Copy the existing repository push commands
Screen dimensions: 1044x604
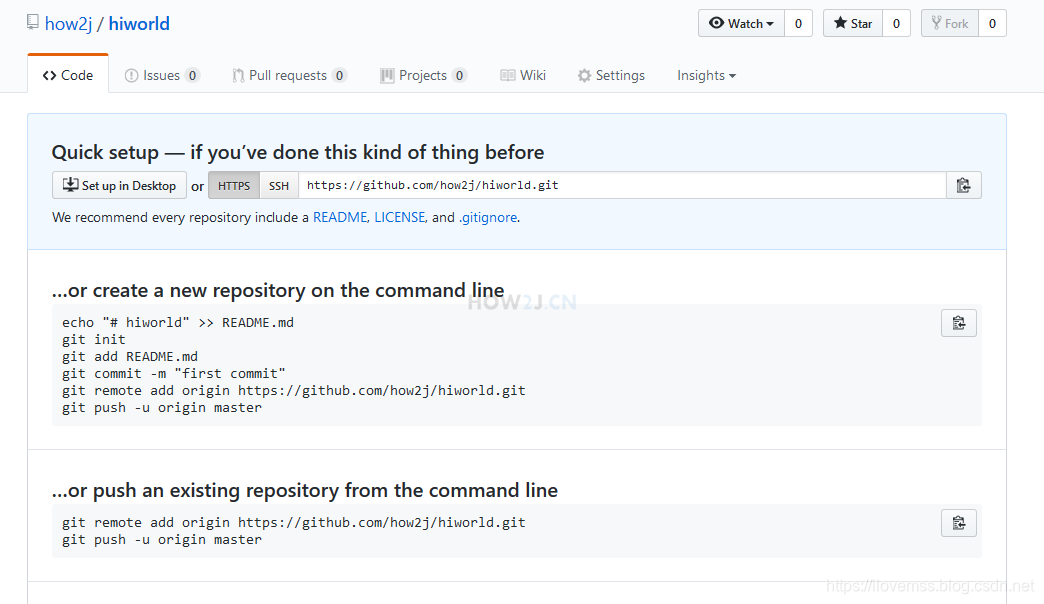click(958, 522)
